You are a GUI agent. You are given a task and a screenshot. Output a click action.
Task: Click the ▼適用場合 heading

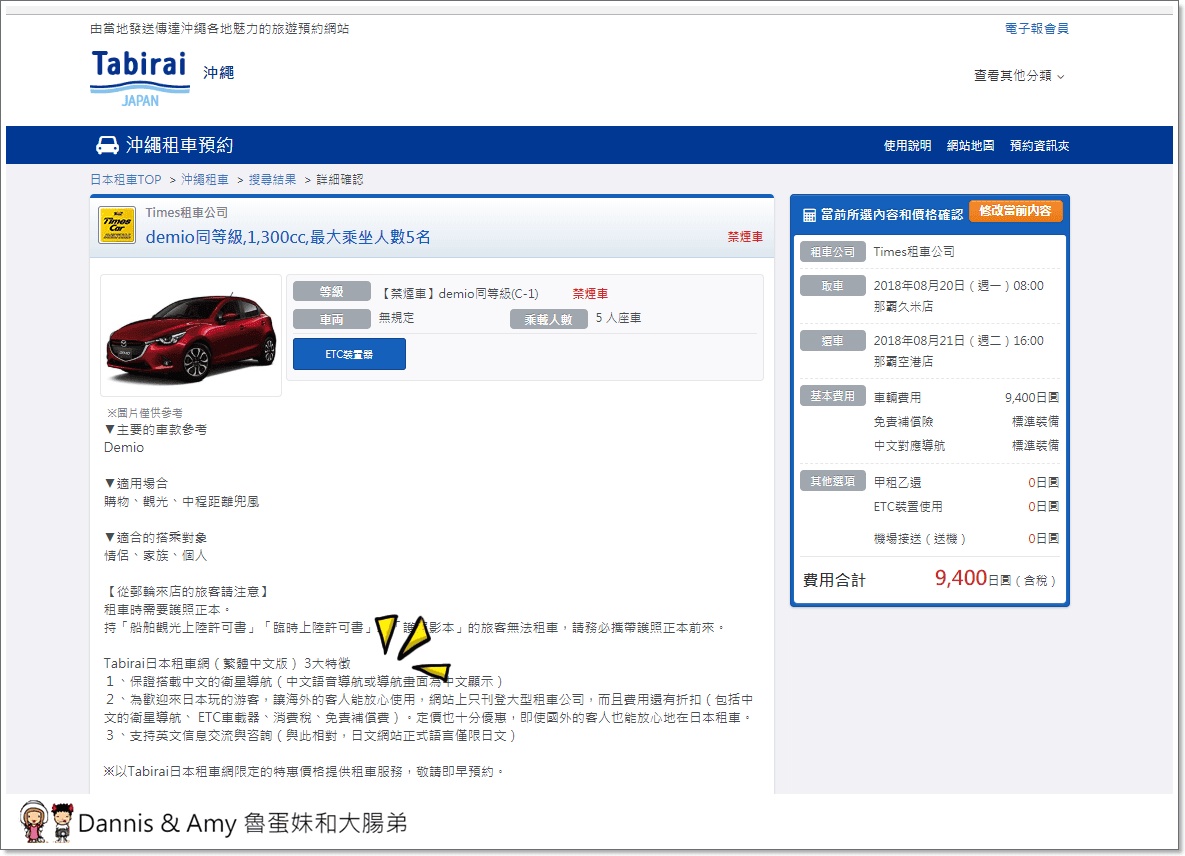click(136, 484)
